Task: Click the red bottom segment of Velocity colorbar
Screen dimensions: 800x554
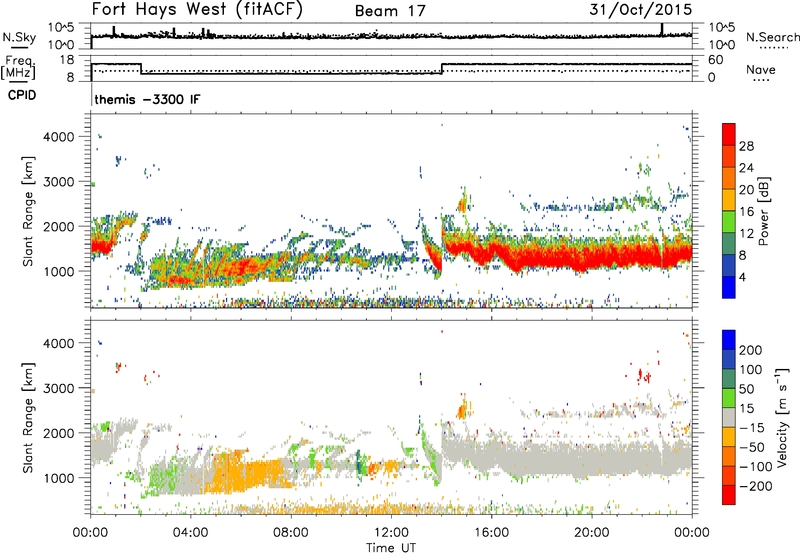Action: tap(729, 495)
